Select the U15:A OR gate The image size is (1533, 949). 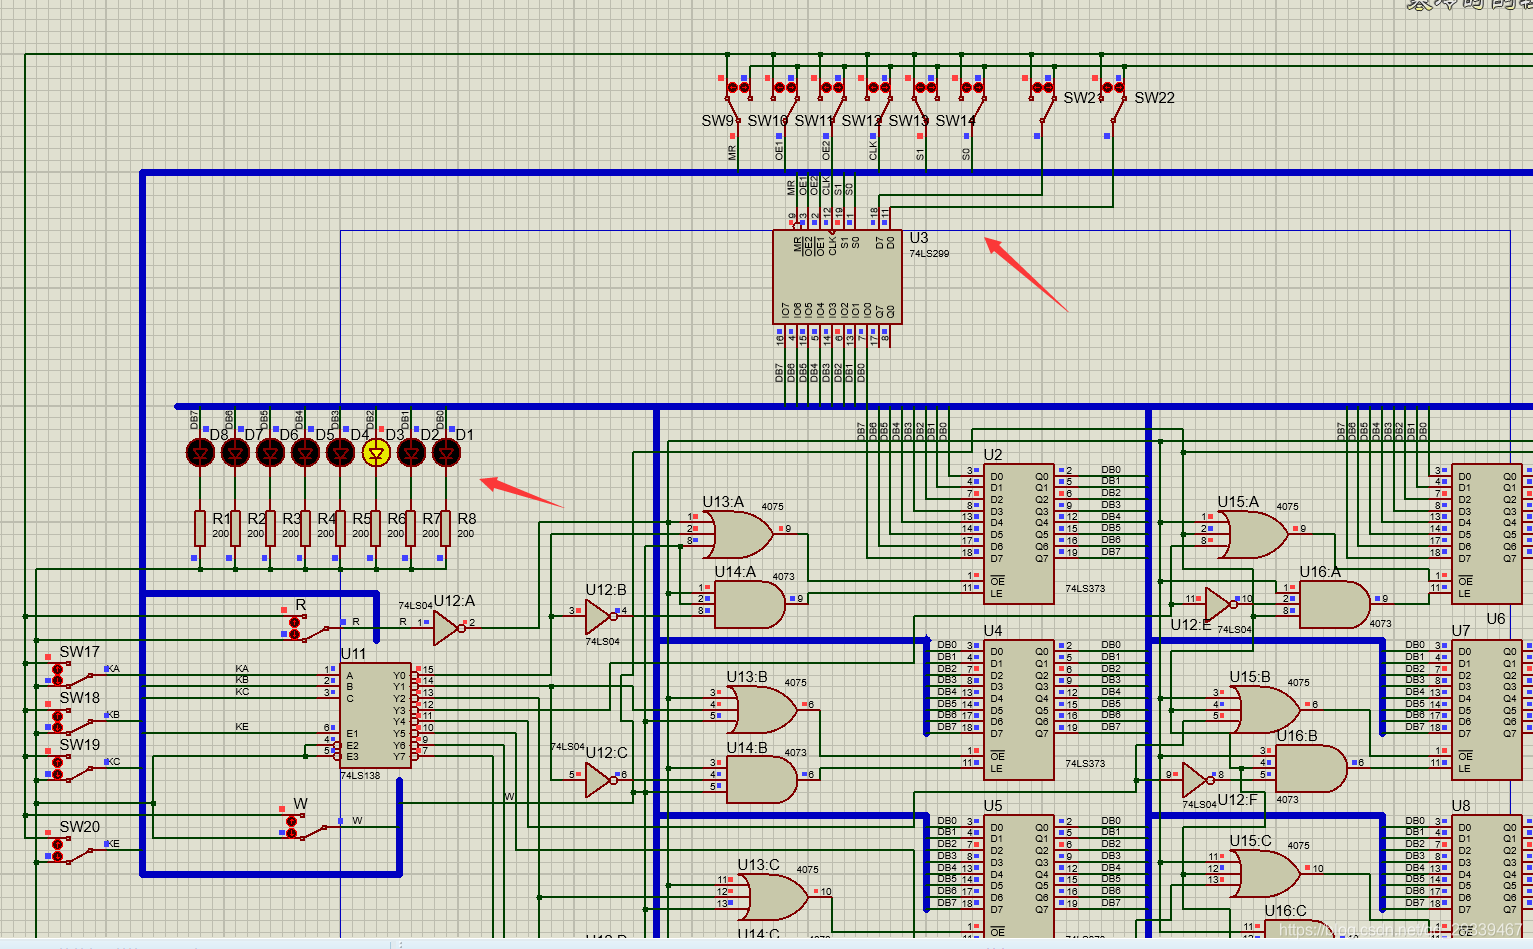click(x=1254, y=534)
